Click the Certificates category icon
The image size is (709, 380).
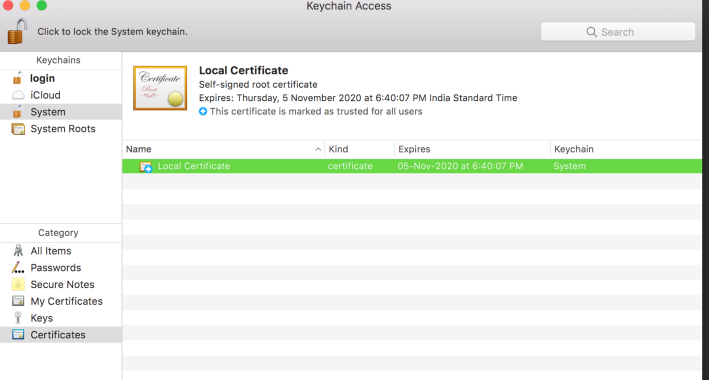(x=18, y=335)
